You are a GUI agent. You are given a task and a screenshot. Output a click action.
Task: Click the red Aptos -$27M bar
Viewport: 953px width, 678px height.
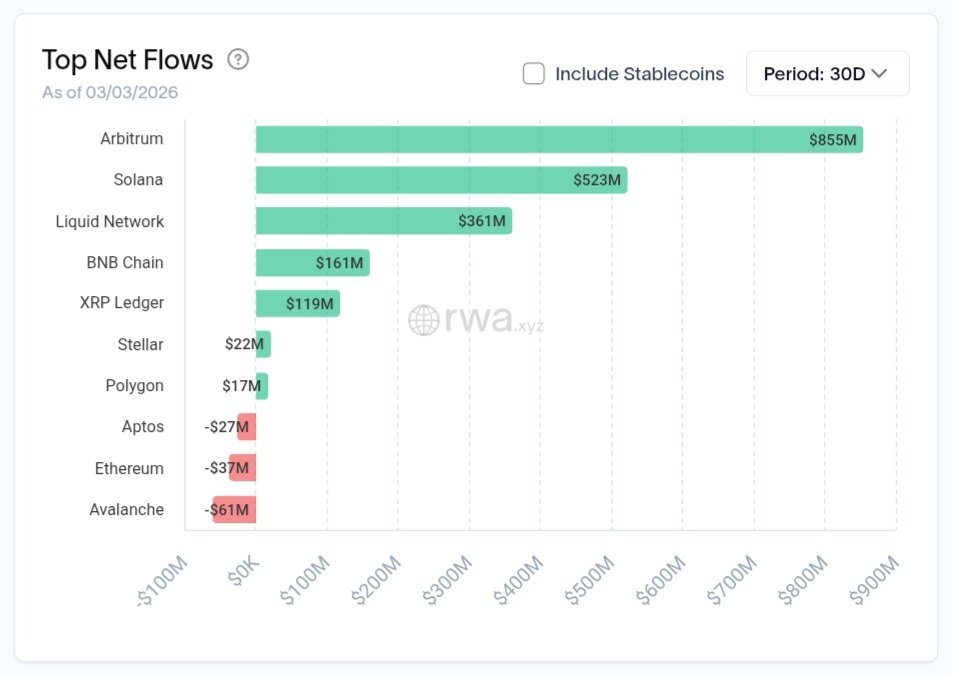click(x=247, y=427)
